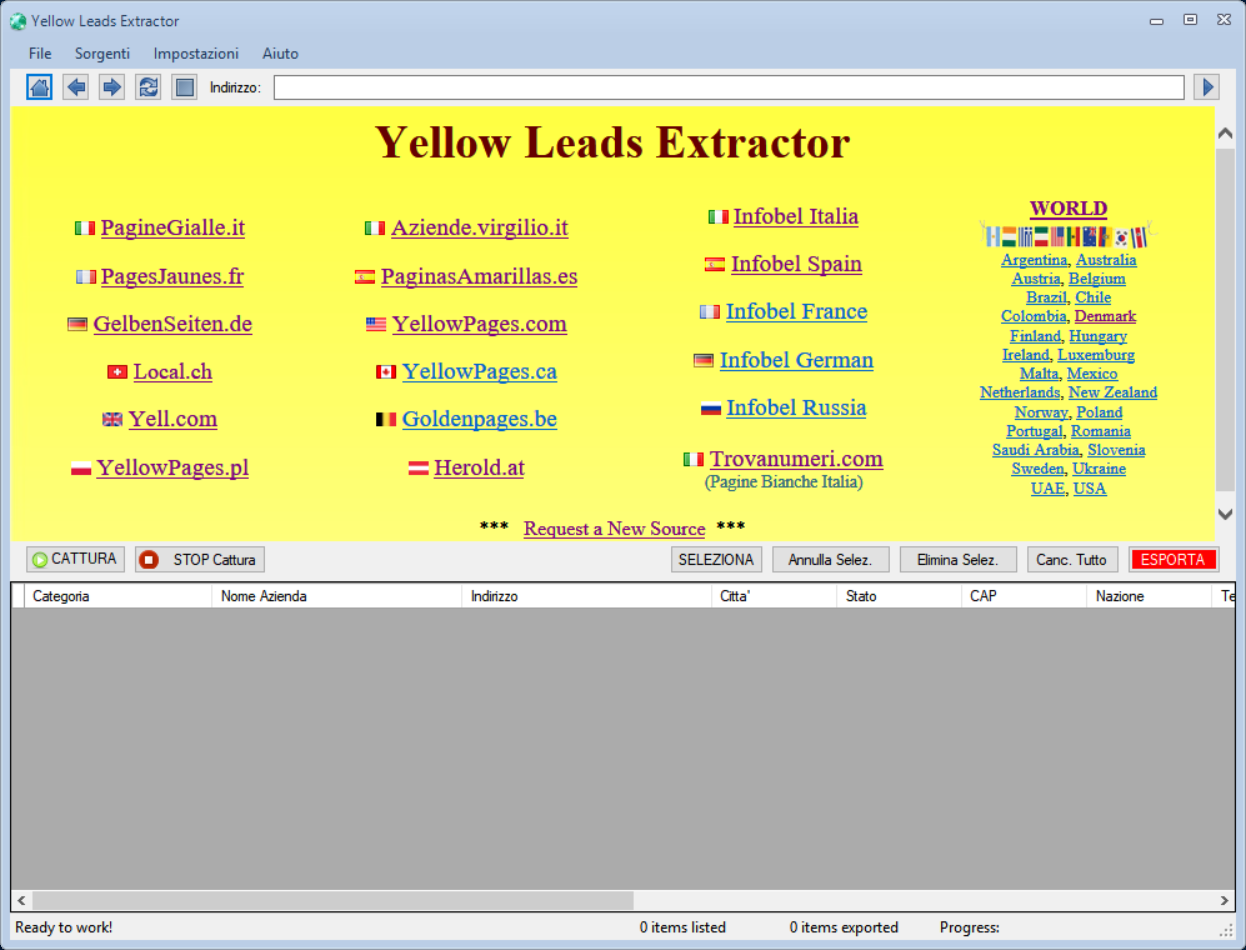Viewport: 1246px width, 950px height.
Task: Click into the Indirizzo address field
Action: click(x=729, y=87)
